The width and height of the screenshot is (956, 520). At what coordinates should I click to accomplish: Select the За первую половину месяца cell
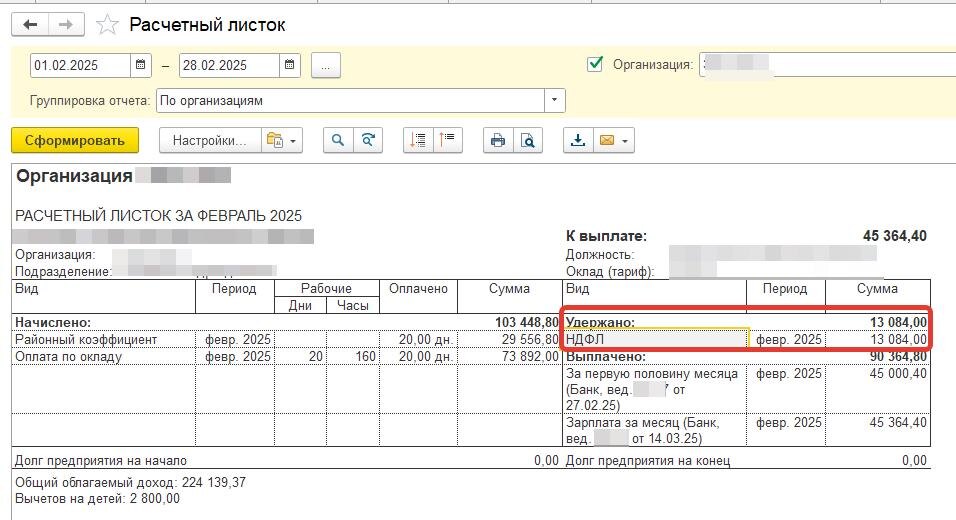coord(655,389)
